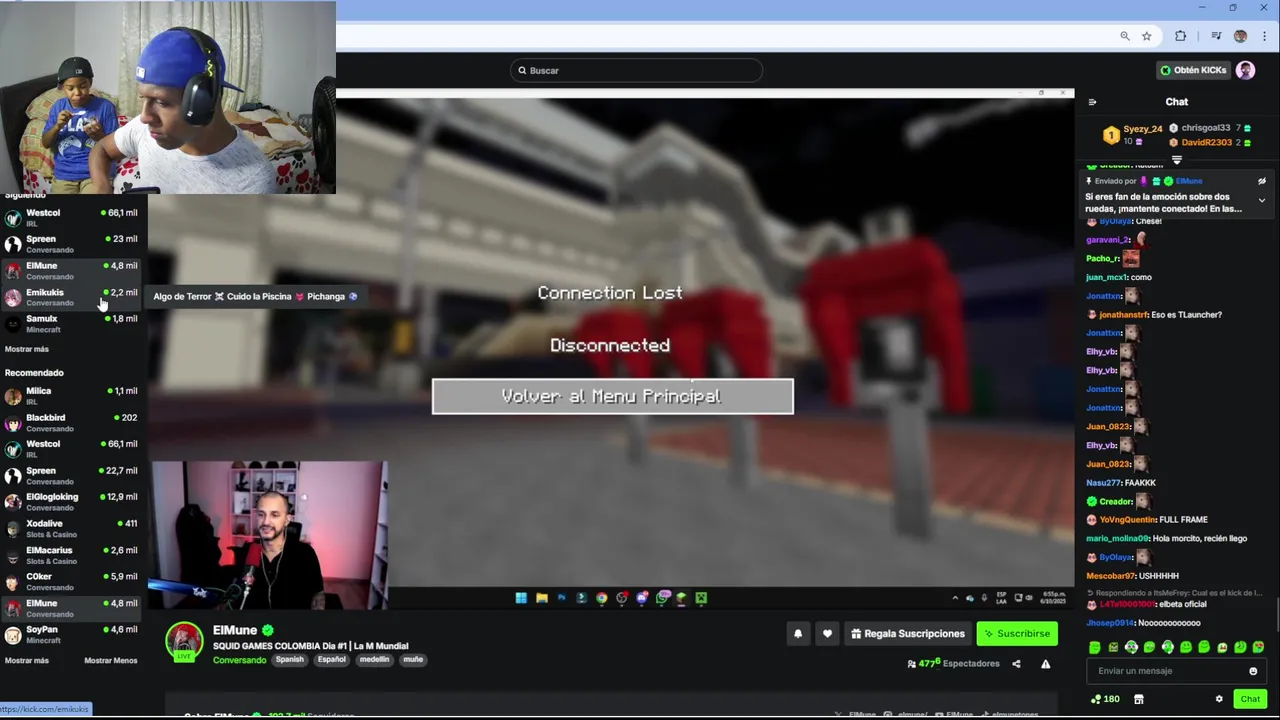Open the emoji picker in the message box
1280x720 pixels.
point(1253,671)
